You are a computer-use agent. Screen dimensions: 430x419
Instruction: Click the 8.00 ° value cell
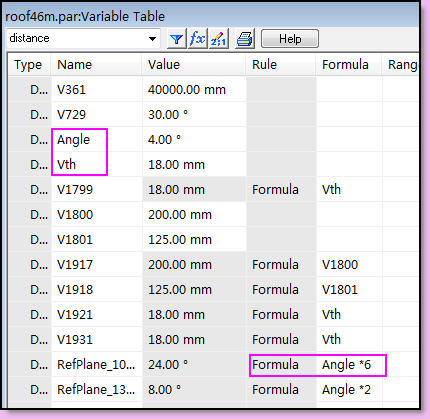(194, 390)
